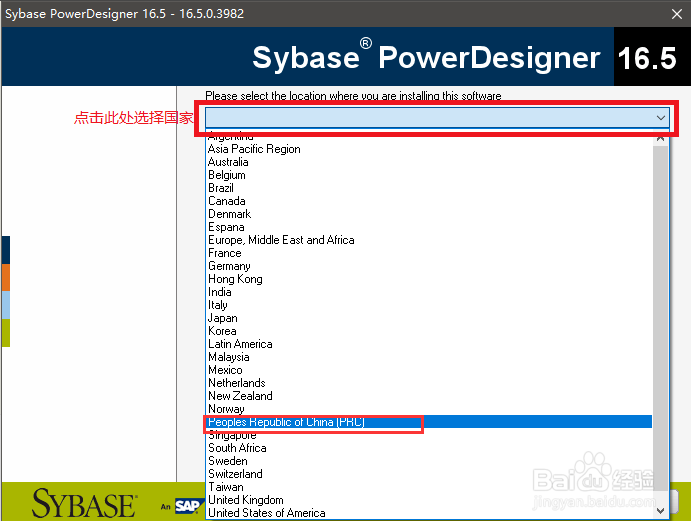Select France in the location list
The width and height of the screenshot is (691, 521).
[430, 253]
